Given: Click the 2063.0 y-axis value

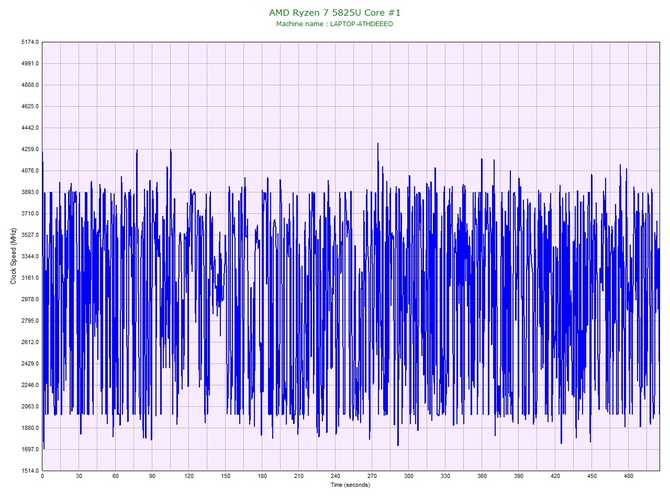Looking at the screenshot, I should point(30,406).
